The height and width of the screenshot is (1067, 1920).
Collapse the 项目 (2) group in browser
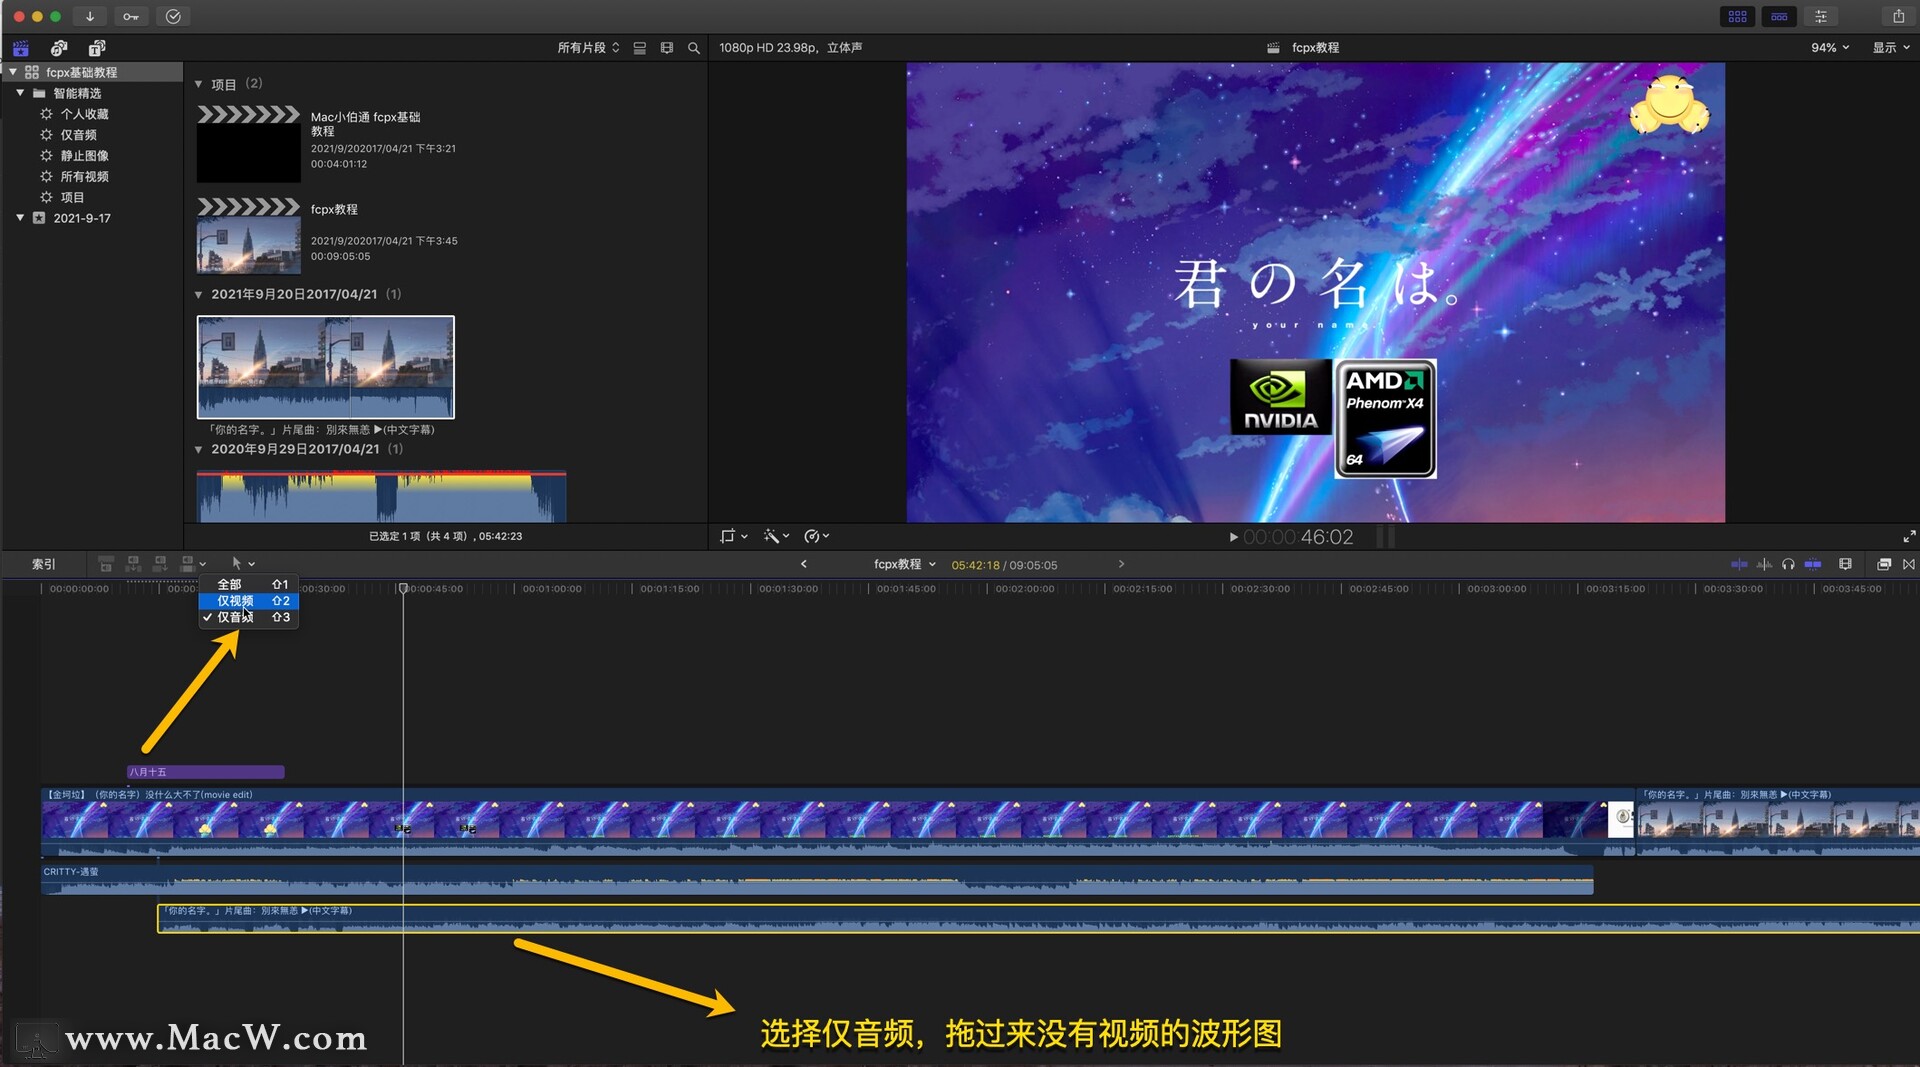[198, 84]
